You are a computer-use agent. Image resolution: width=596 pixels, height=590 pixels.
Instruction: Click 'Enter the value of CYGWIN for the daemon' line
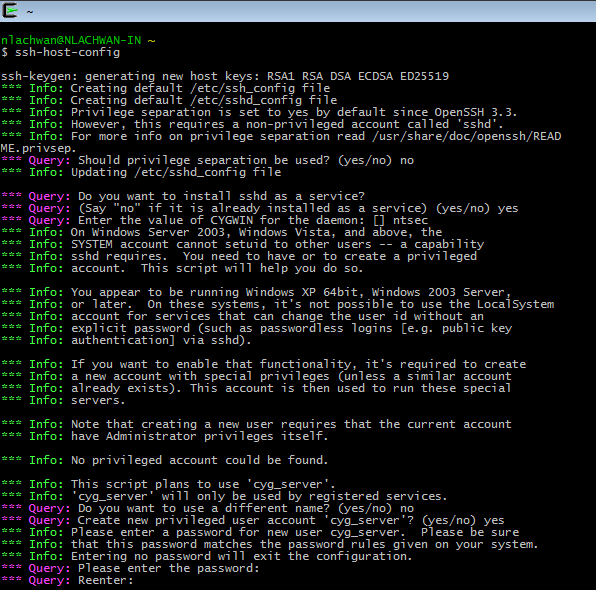[215, 220]
